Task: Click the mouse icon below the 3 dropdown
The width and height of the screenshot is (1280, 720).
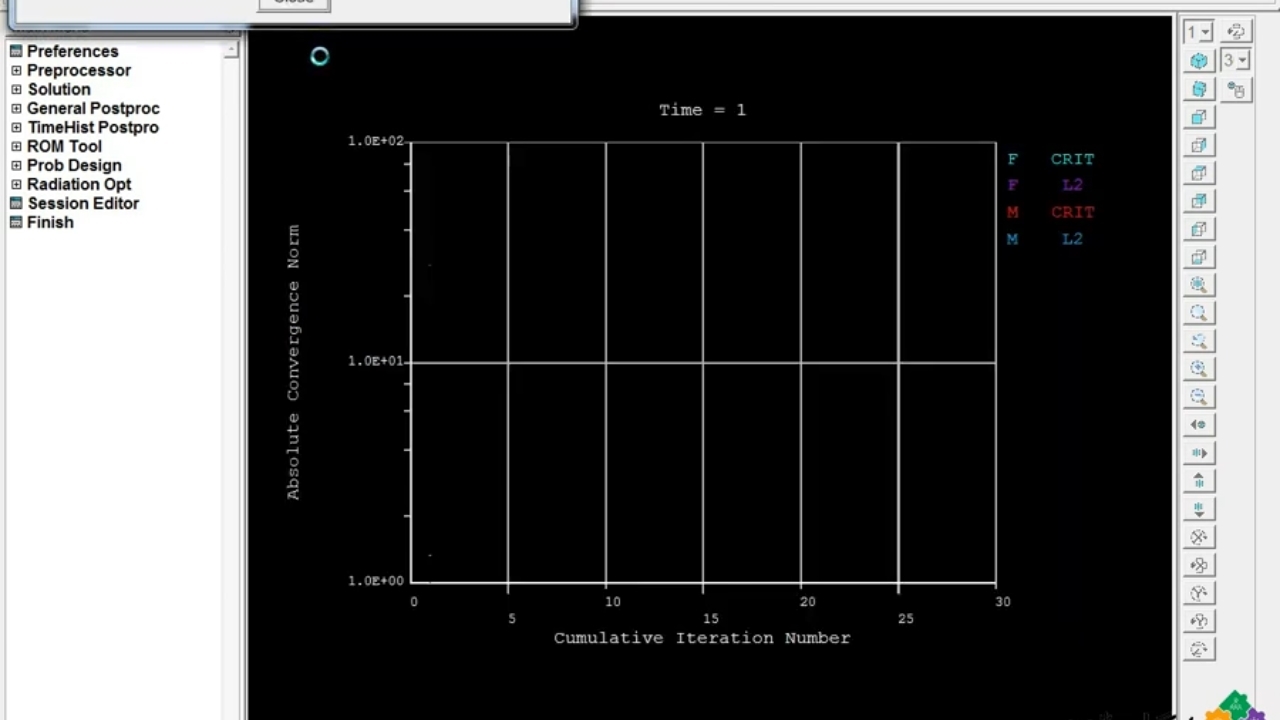Action: [x=1236, y=90]
